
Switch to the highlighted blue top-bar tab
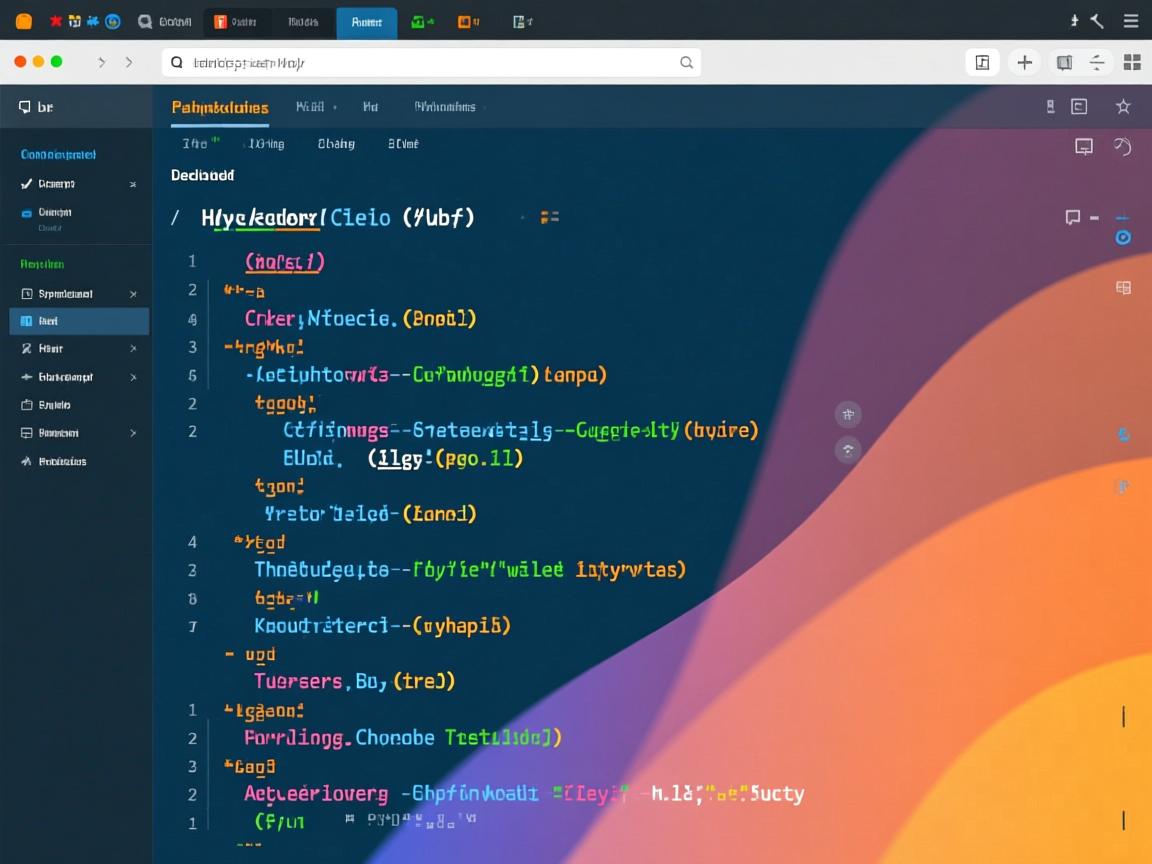point(366,22)
